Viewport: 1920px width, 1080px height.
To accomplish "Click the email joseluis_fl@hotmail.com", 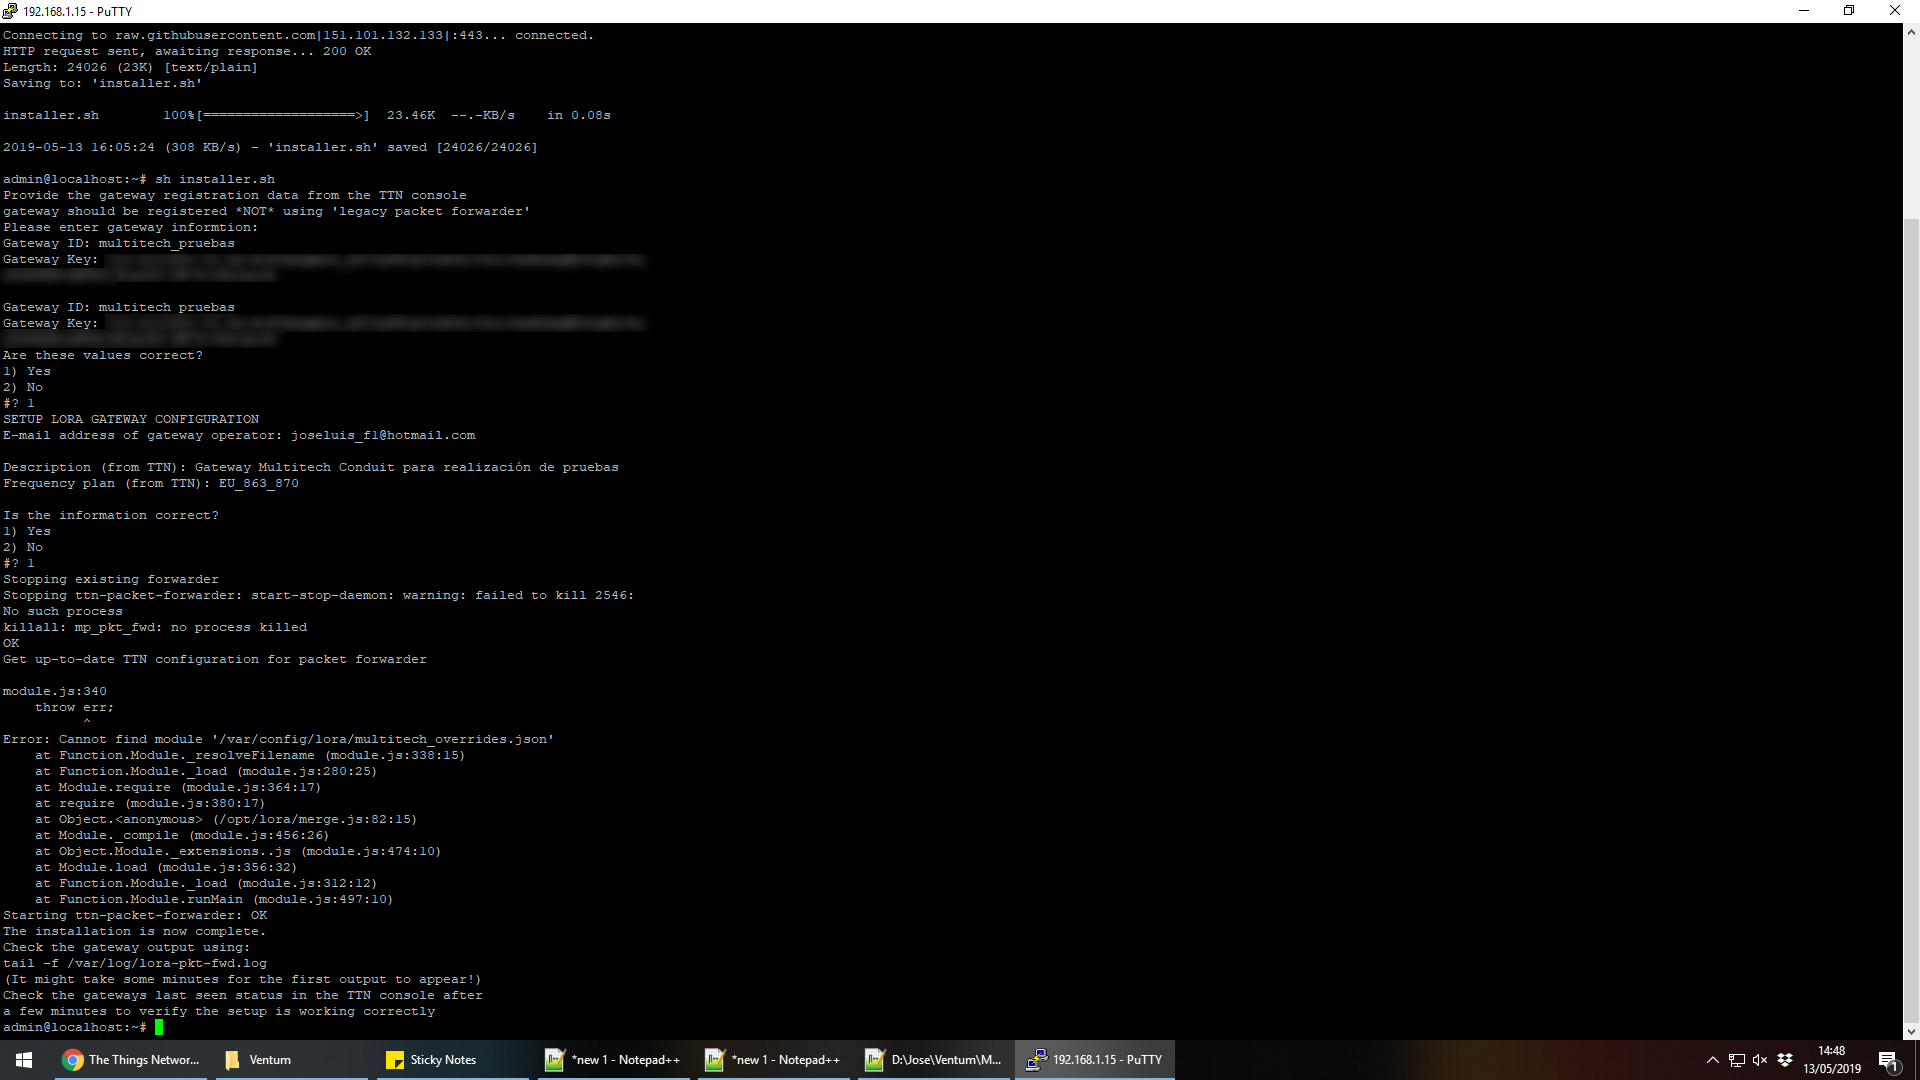I will tap(383, 435).
